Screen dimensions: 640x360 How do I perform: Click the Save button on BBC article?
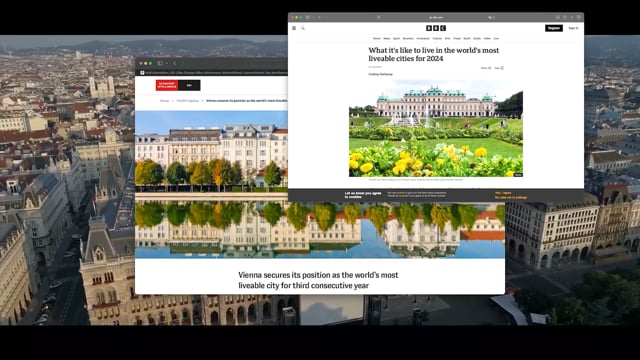tap(499, 68)
